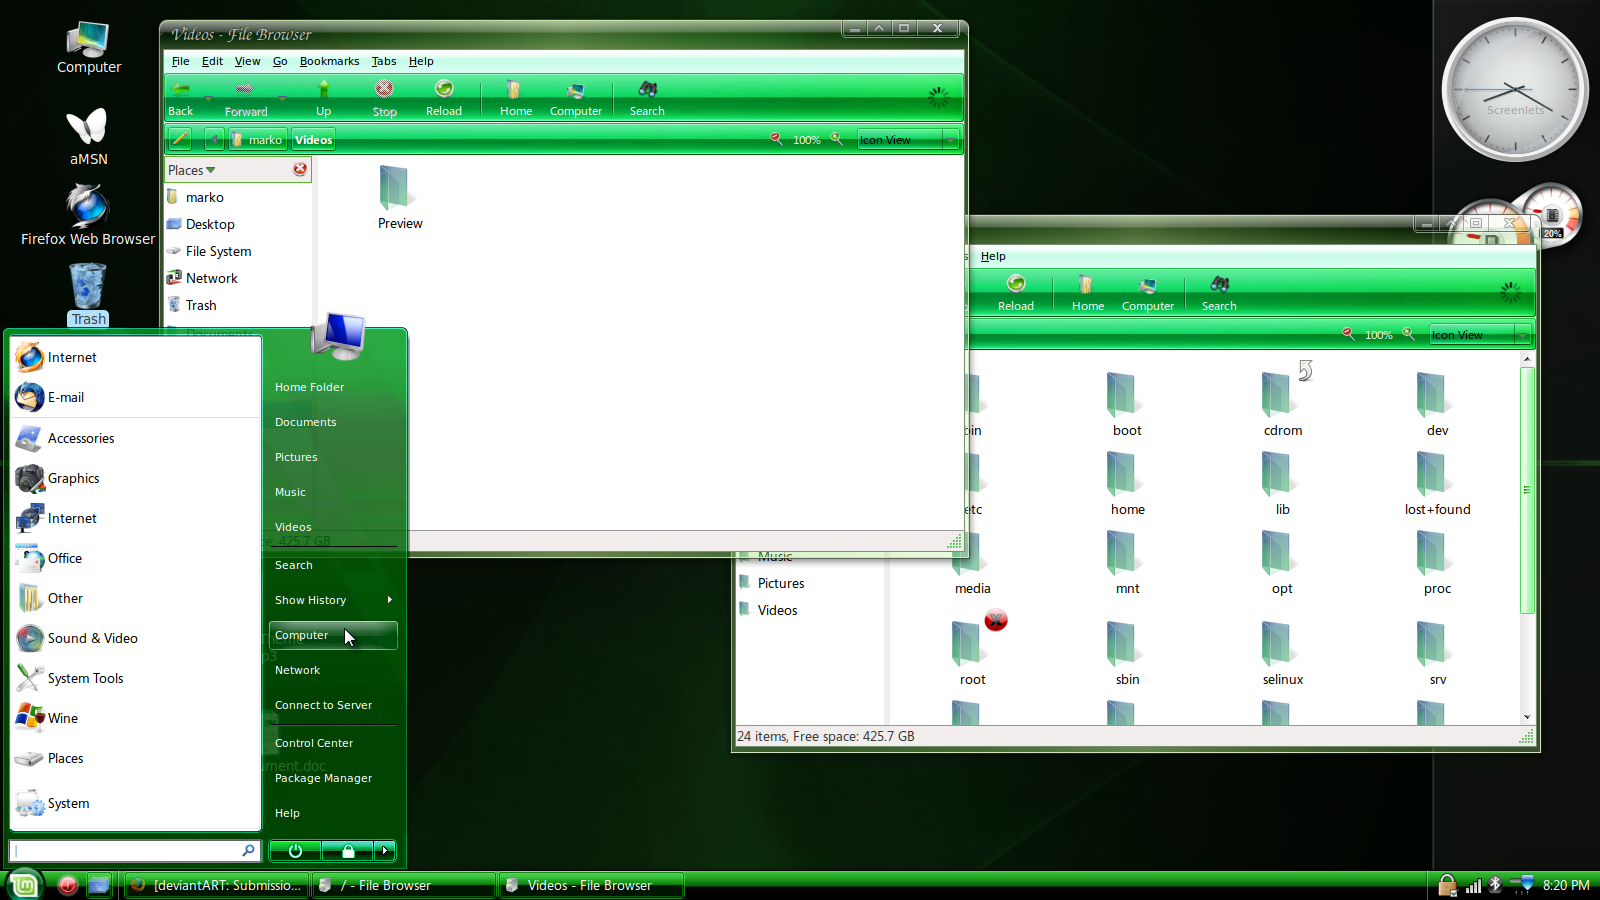Open Icon View dropdown in root browser
Screen dimensions: 1600x900
click(x=1480, y=334)
